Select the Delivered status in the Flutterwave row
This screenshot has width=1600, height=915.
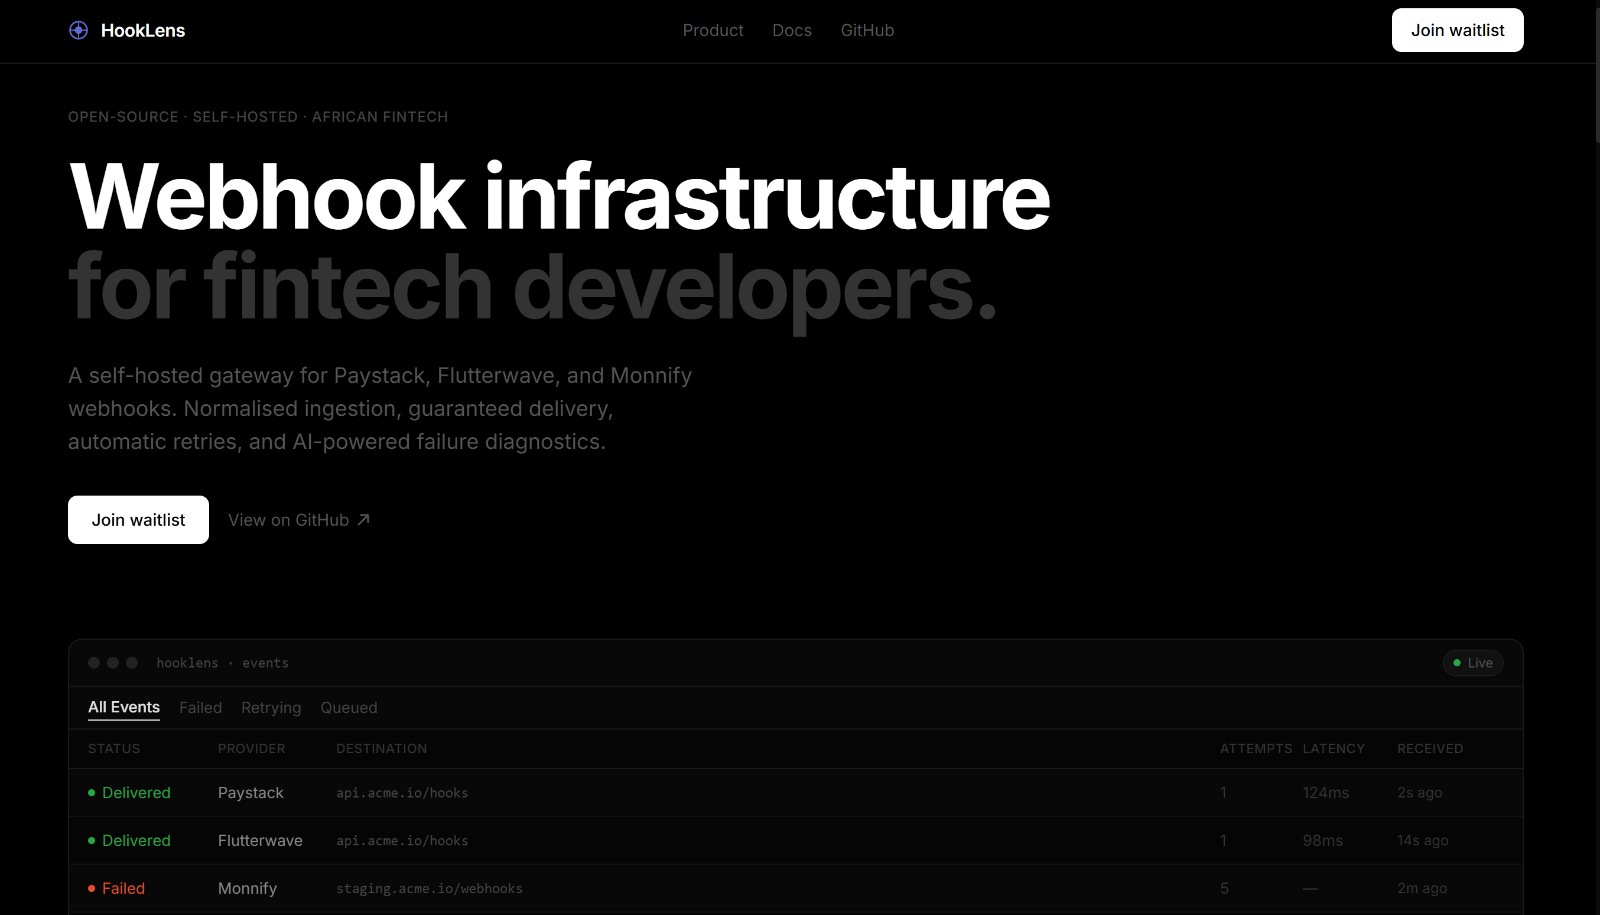pyautogui.click(x=129, y=841)
